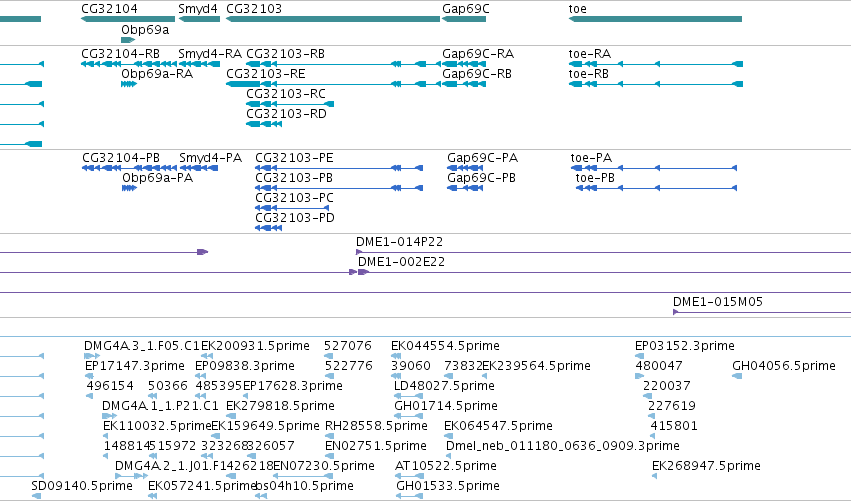Open the toe gene label
Image resolution: width=851 pixels, height=501 pixels.
577,9
